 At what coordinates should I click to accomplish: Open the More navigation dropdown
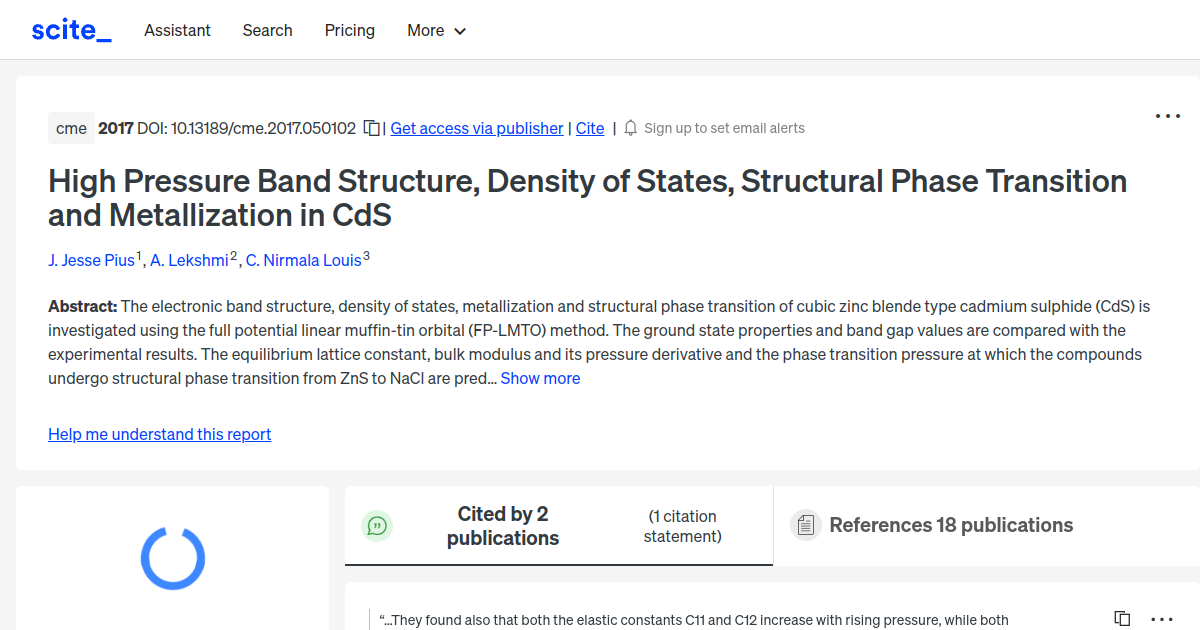(x=436, y=31)
